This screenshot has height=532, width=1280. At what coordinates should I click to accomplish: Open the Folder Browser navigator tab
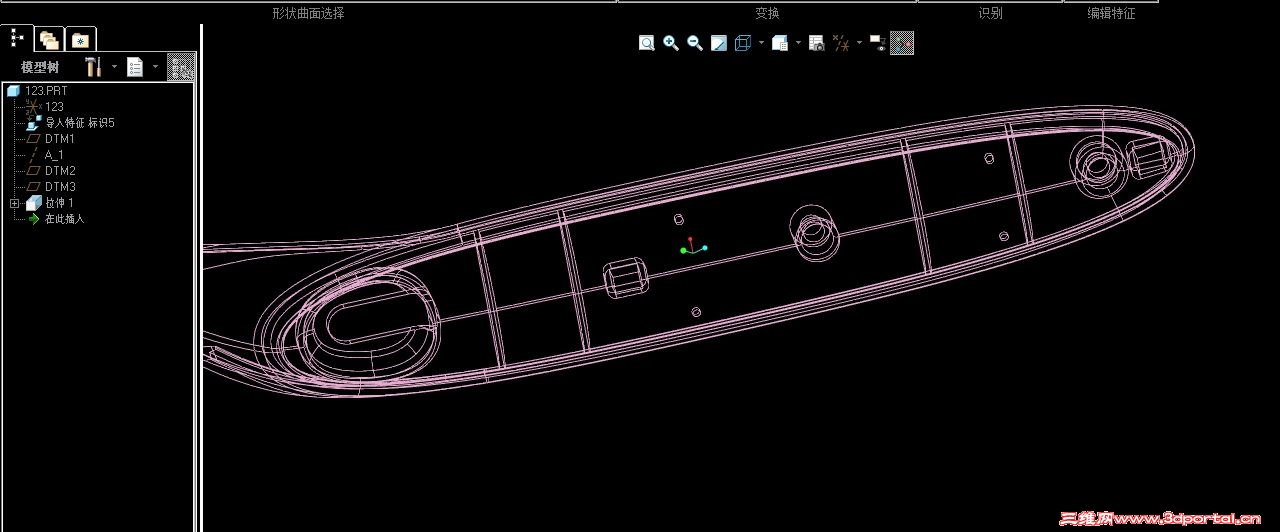coord(49,40)
